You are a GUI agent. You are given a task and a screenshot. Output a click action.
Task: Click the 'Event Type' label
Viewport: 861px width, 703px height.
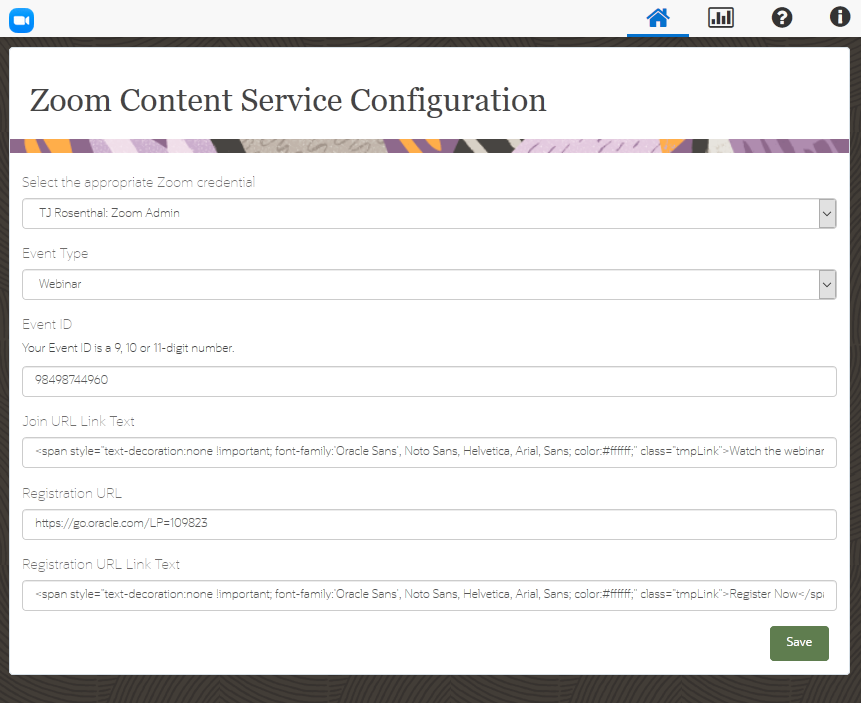point(55,254)
